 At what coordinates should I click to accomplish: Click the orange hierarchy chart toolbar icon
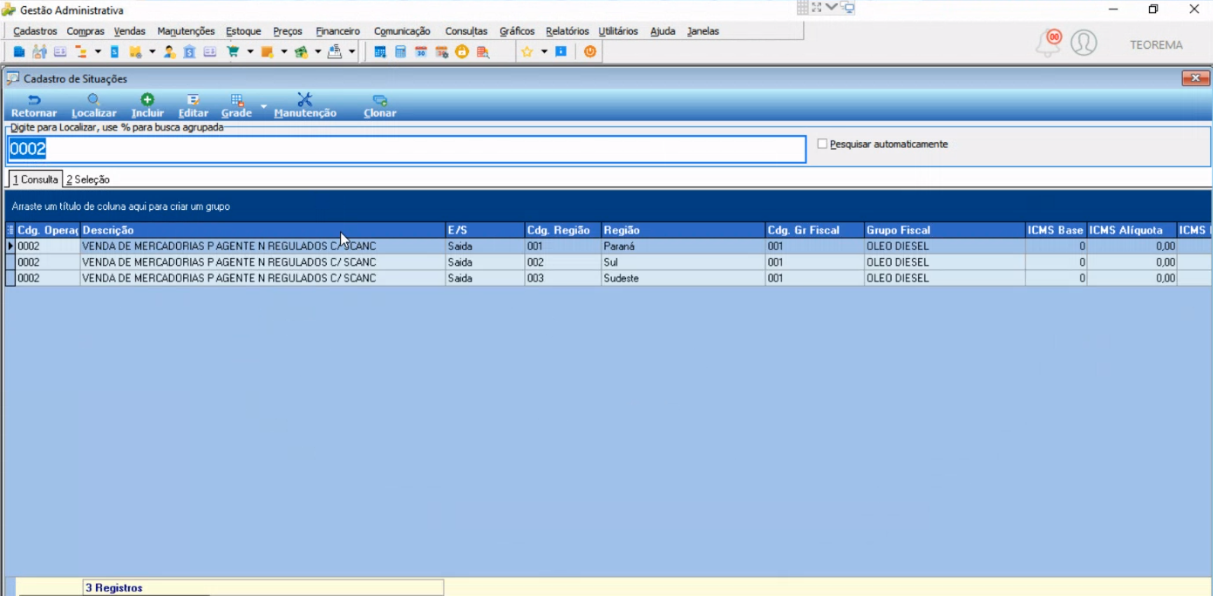tap(80, 51)
